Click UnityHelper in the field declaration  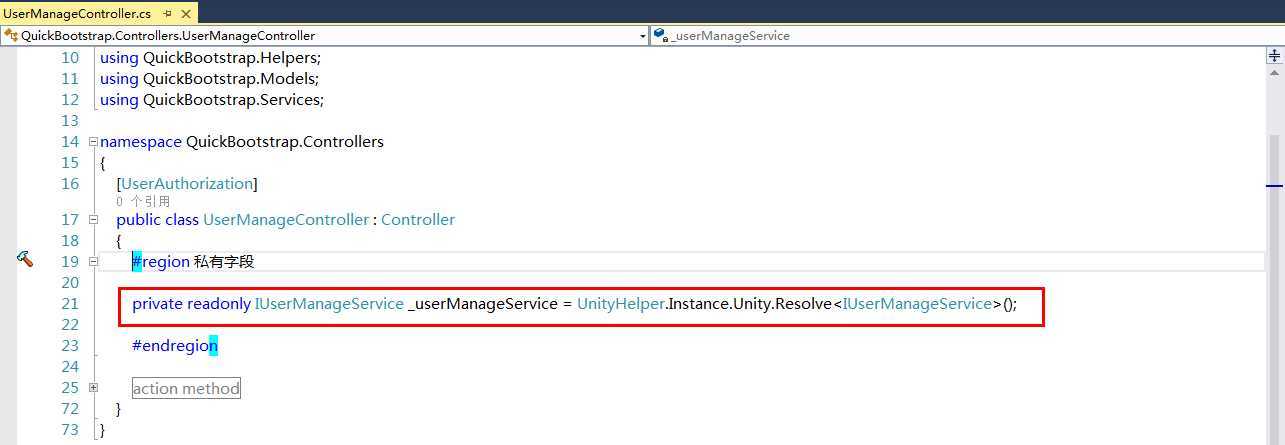click(x=621, y=304)
